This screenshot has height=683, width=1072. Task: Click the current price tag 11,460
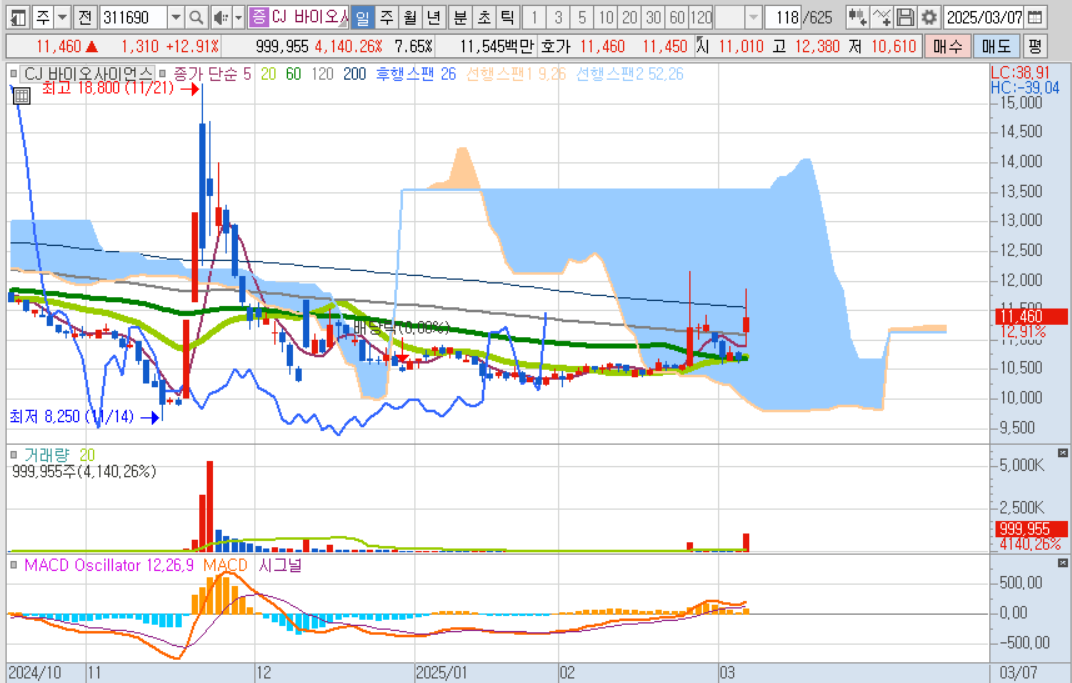(x=1030, y=317)
